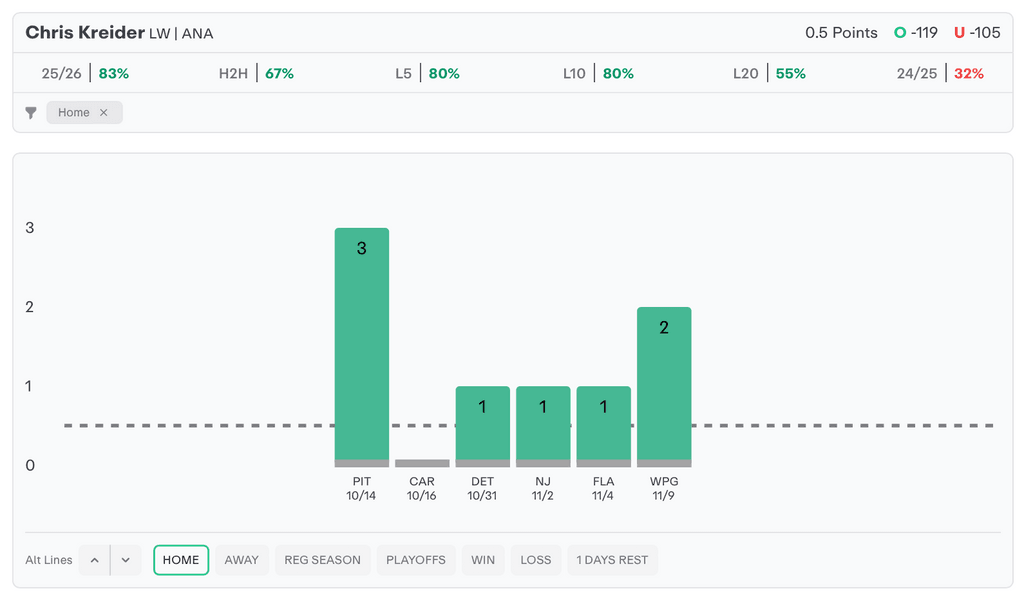
Task: Toggle the REG SEASON filter
Action: coord(322,560)
